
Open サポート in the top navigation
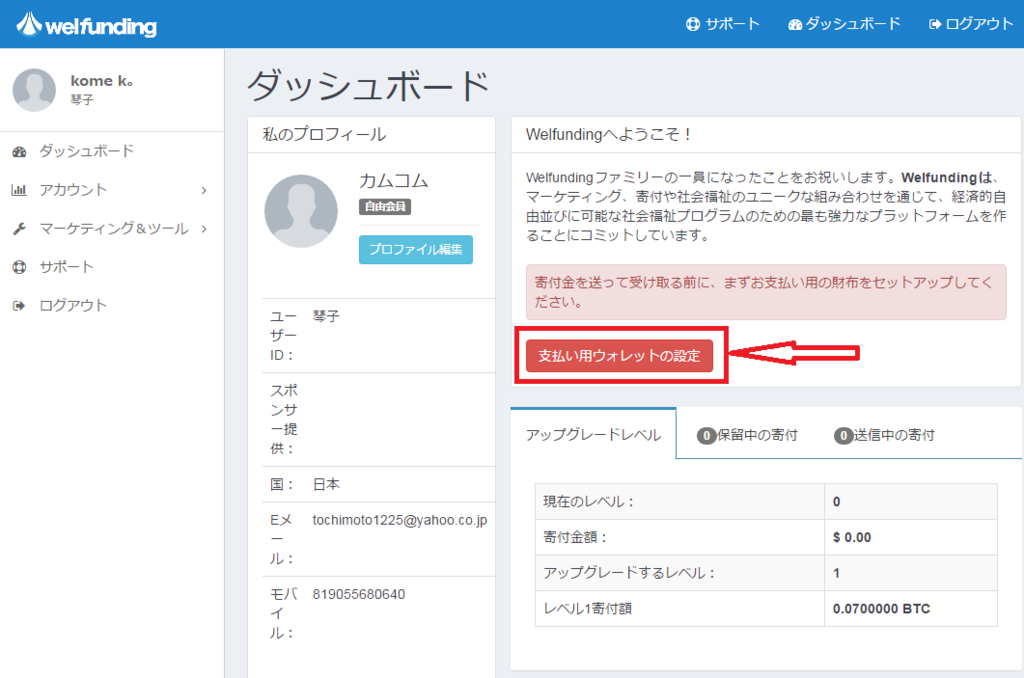pos(723,24)
